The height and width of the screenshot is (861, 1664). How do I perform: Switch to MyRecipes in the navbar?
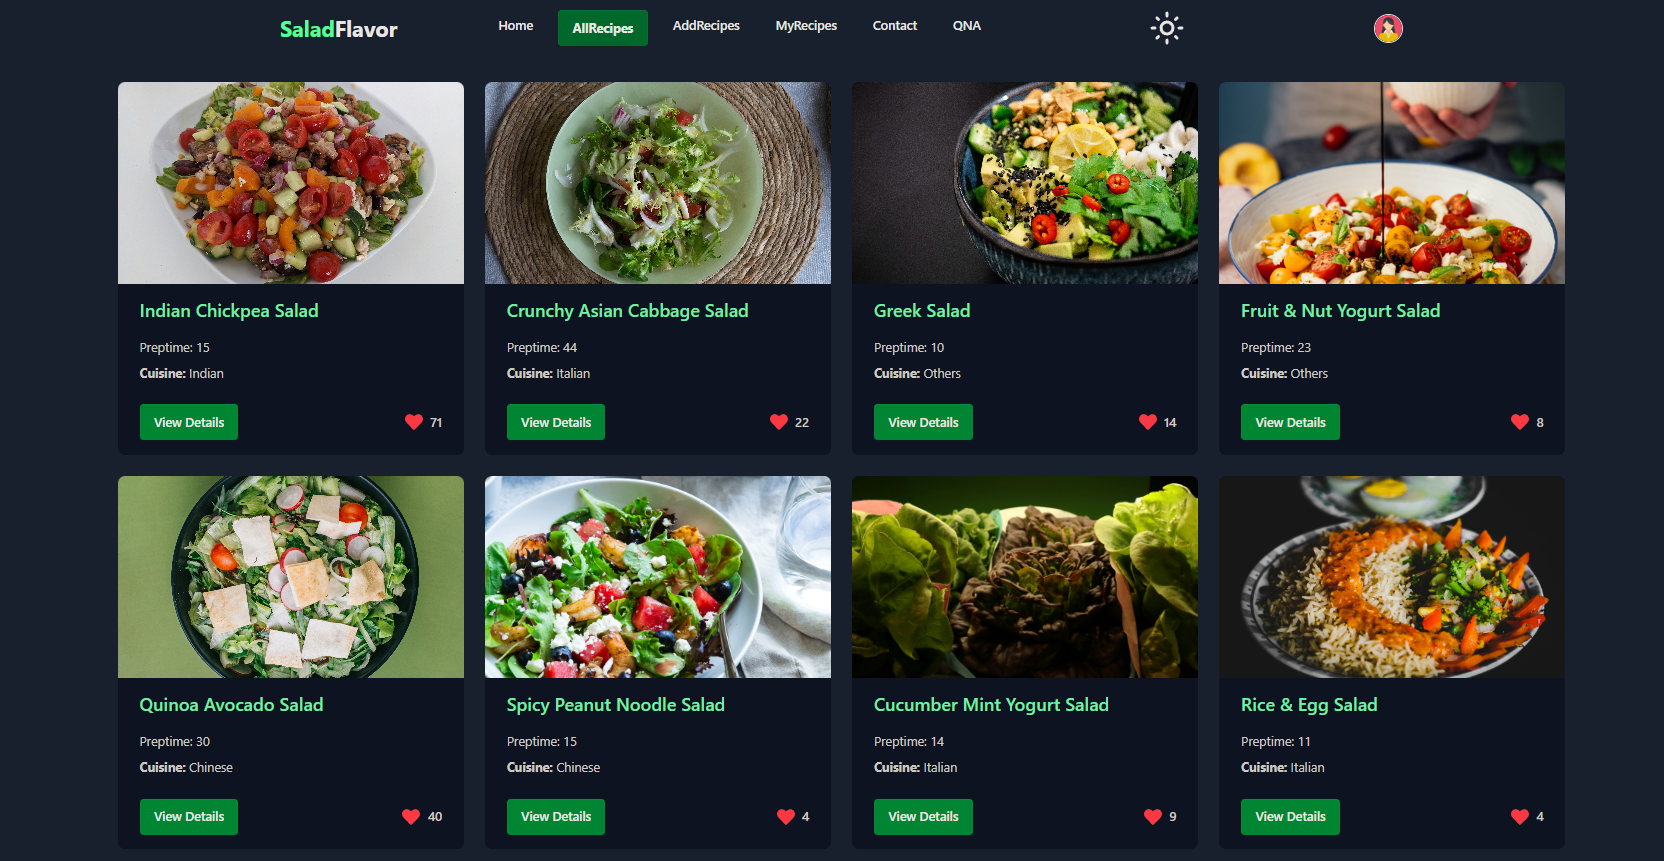coord(806,26)
